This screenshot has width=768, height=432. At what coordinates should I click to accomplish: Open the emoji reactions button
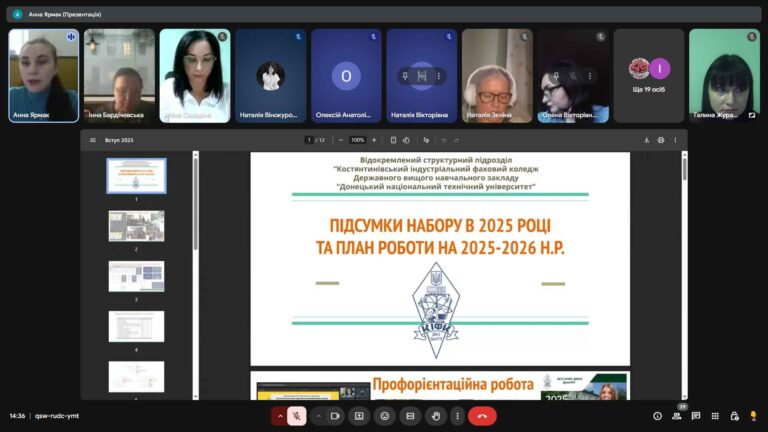point(384,416)
